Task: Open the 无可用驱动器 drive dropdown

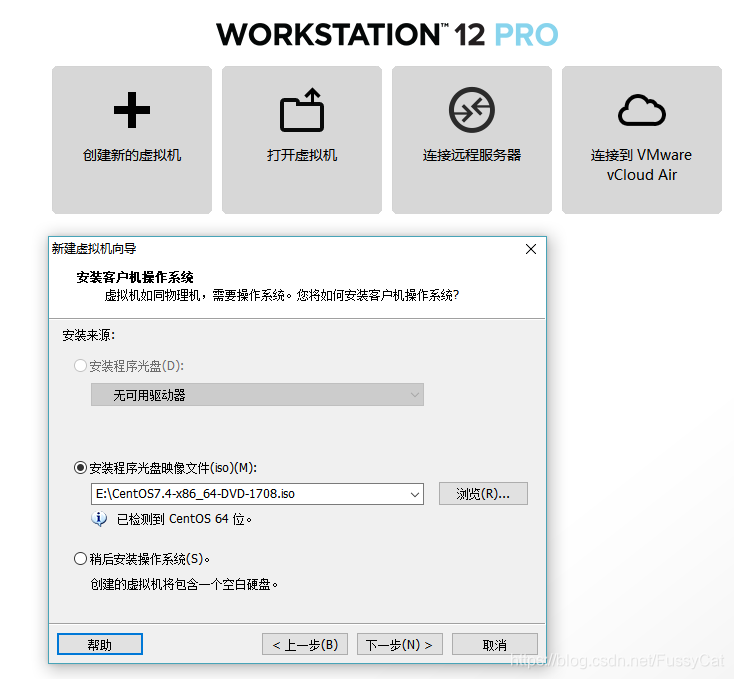Action: click(x=257, y=395)
